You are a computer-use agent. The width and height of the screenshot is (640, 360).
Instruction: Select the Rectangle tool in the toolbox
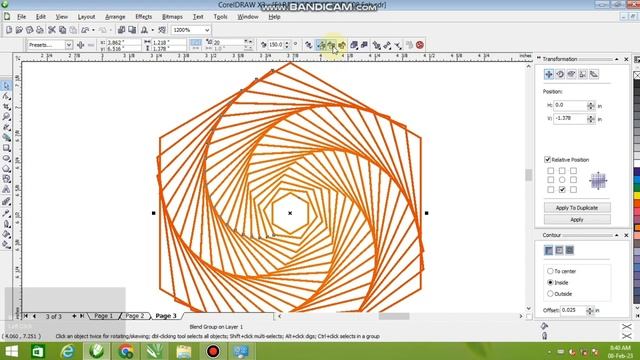tap(6, 148)
